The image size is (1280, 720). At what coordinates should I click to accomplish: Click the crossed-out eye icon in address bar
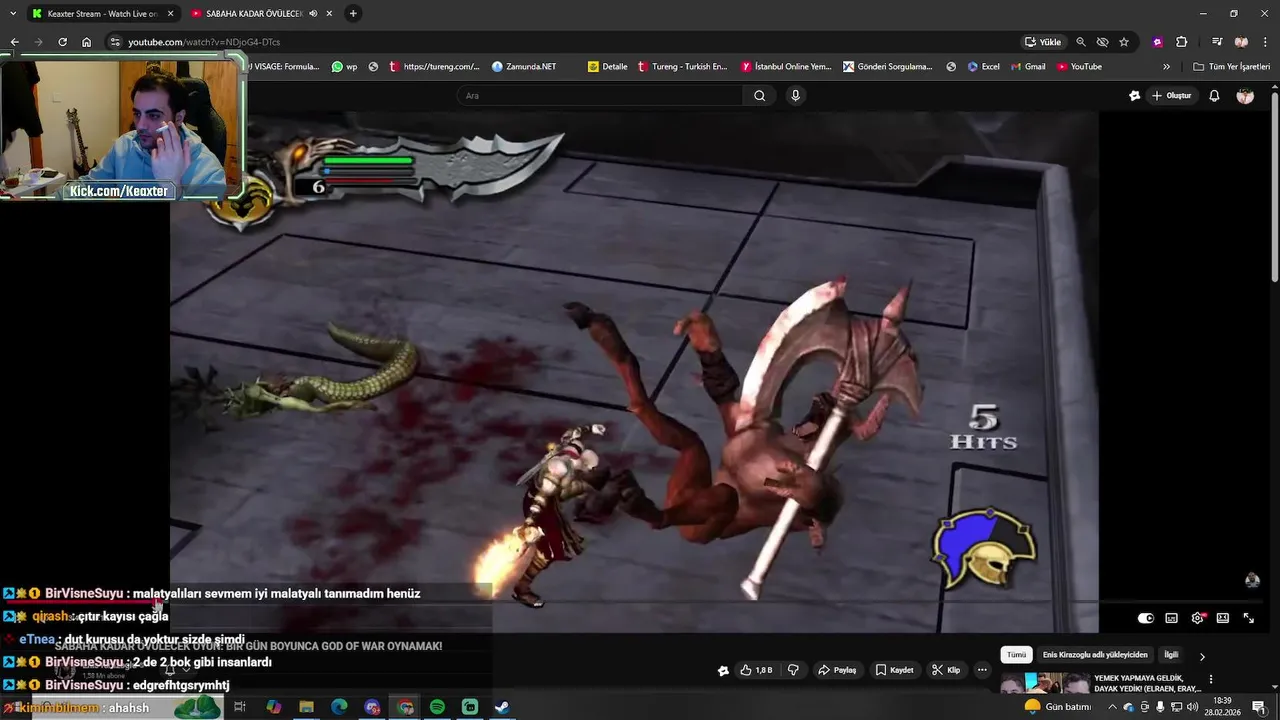[x=1102, y=42]
